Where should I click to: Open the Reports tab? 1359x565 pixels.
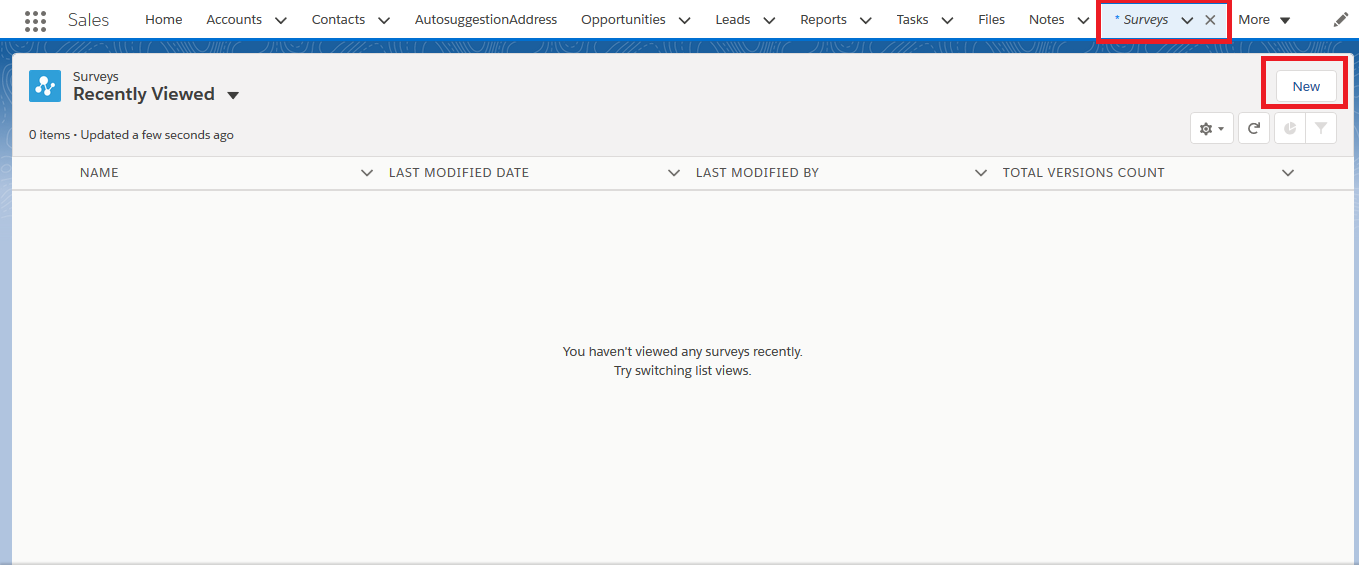tap(823, 20)
